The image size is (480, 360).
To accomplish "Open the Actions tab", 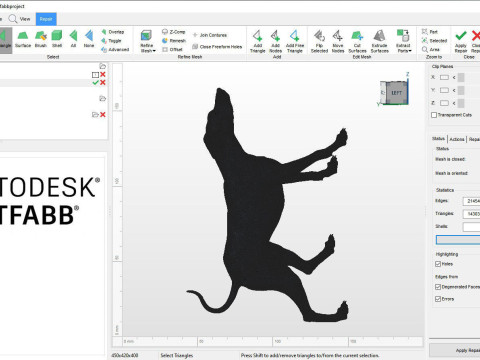I will point(457,139).
